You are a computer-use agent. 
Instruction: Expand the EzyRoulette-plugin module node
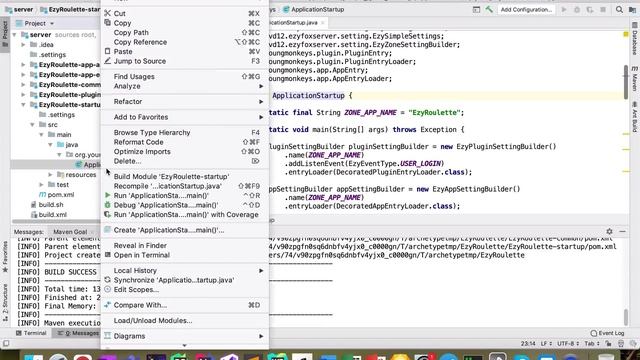tap(23, 95)
